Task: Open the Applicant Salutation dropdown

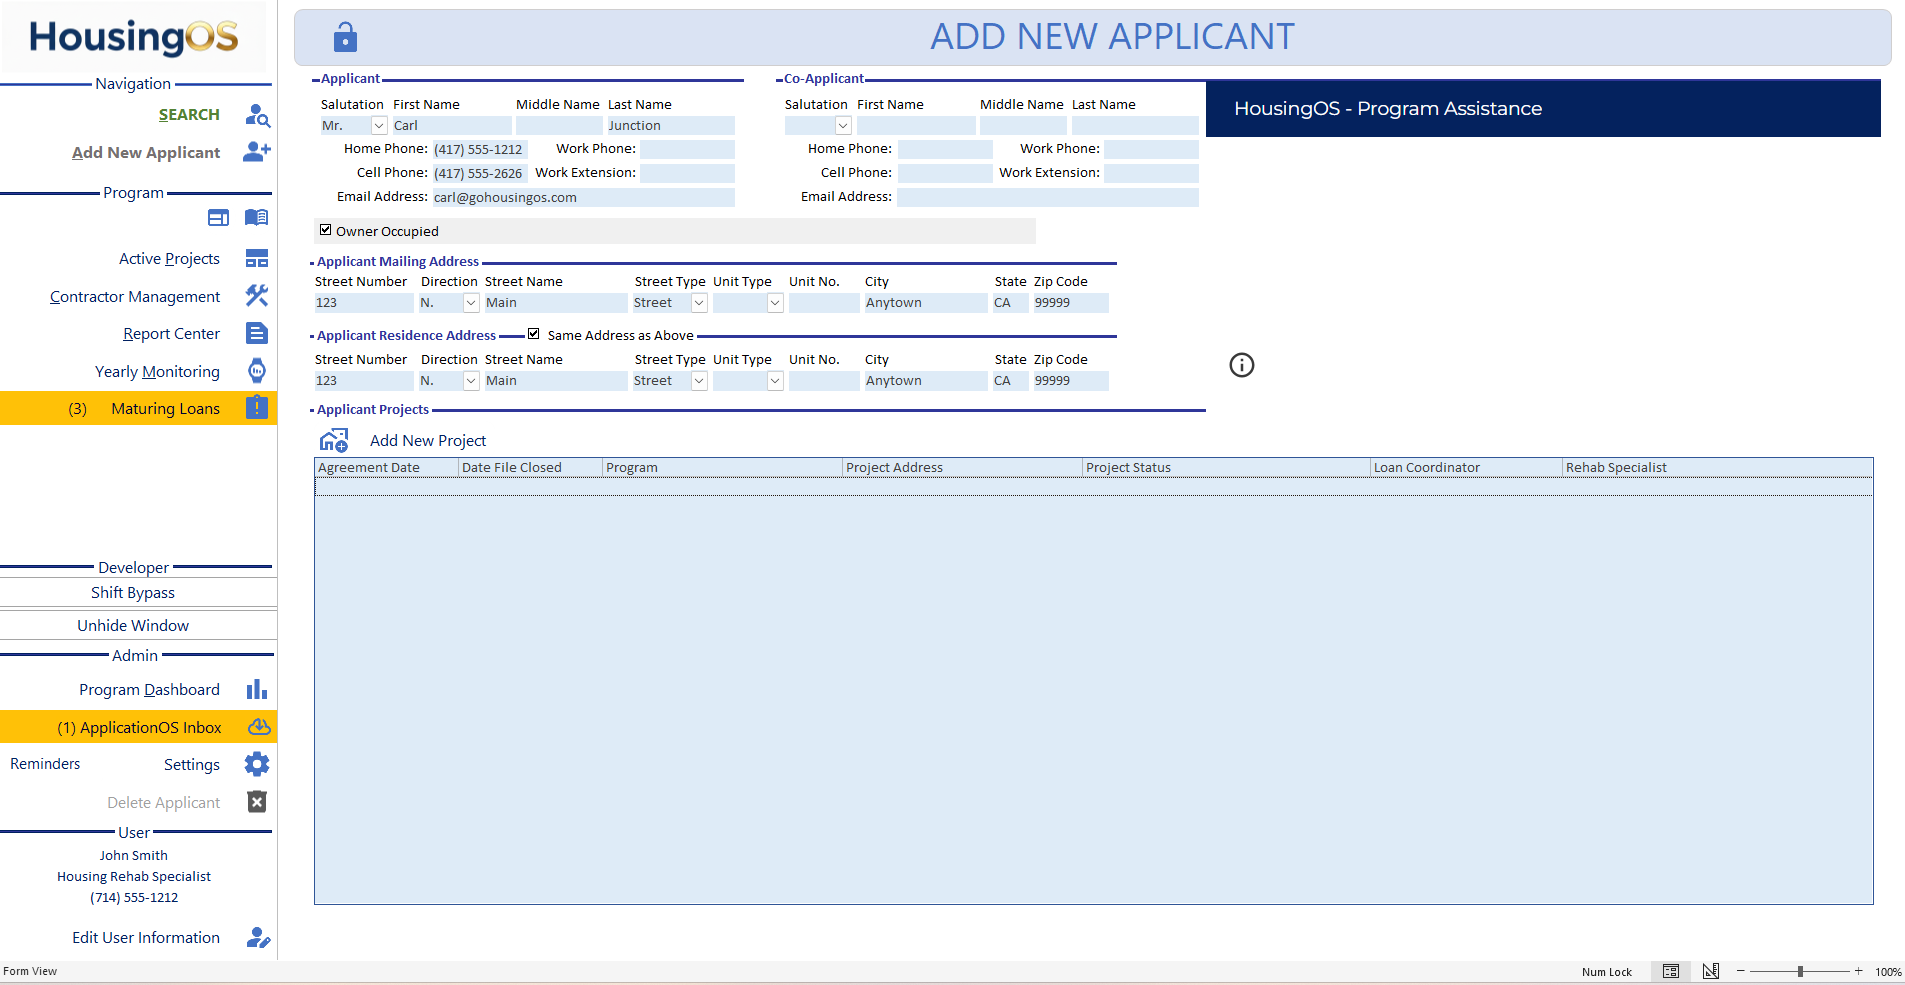Action: [x=379, y=125]
